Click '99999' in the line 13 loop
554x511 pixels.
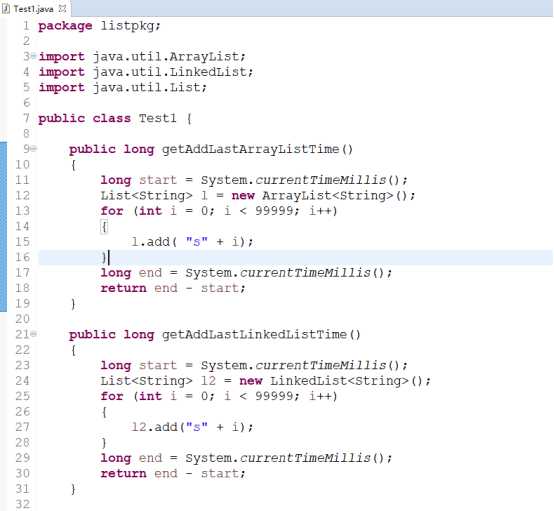274,211
